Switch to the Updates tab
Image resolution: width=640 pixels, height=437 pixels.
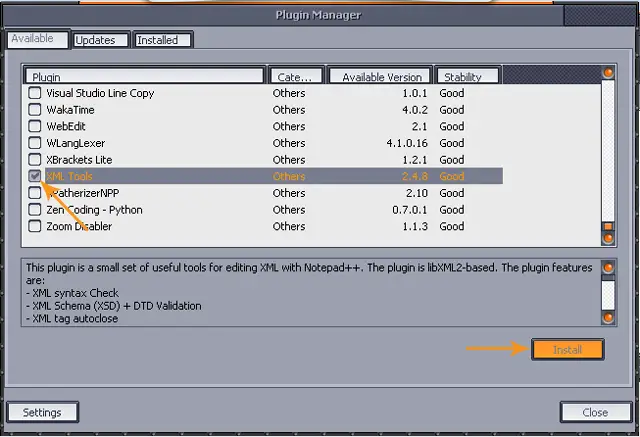[101, 40]
